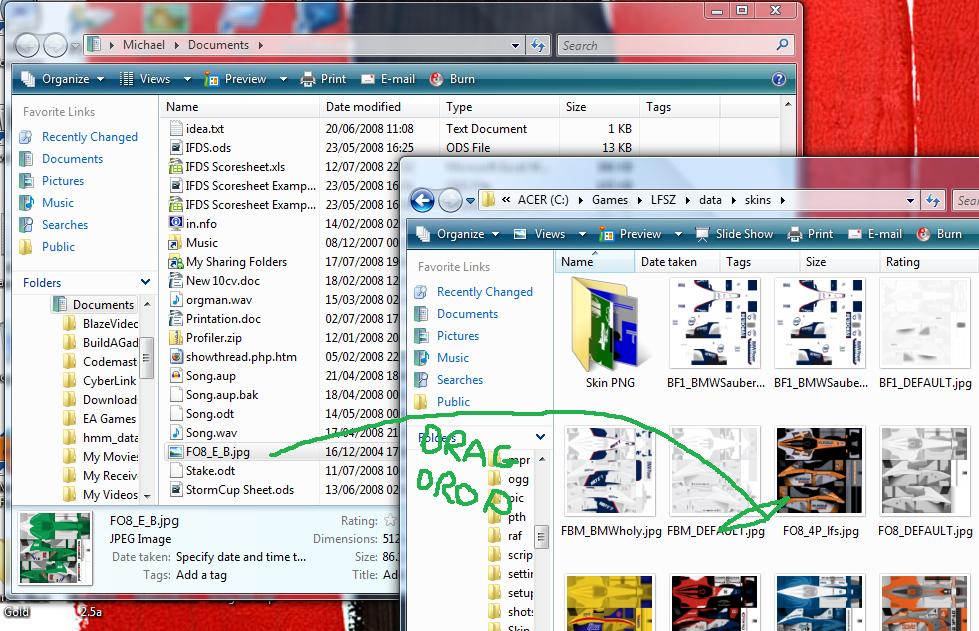This screenshot has height=631, width=979.
Task: Open Views dropdown arrow in Documents window
Action: (187, 79)
